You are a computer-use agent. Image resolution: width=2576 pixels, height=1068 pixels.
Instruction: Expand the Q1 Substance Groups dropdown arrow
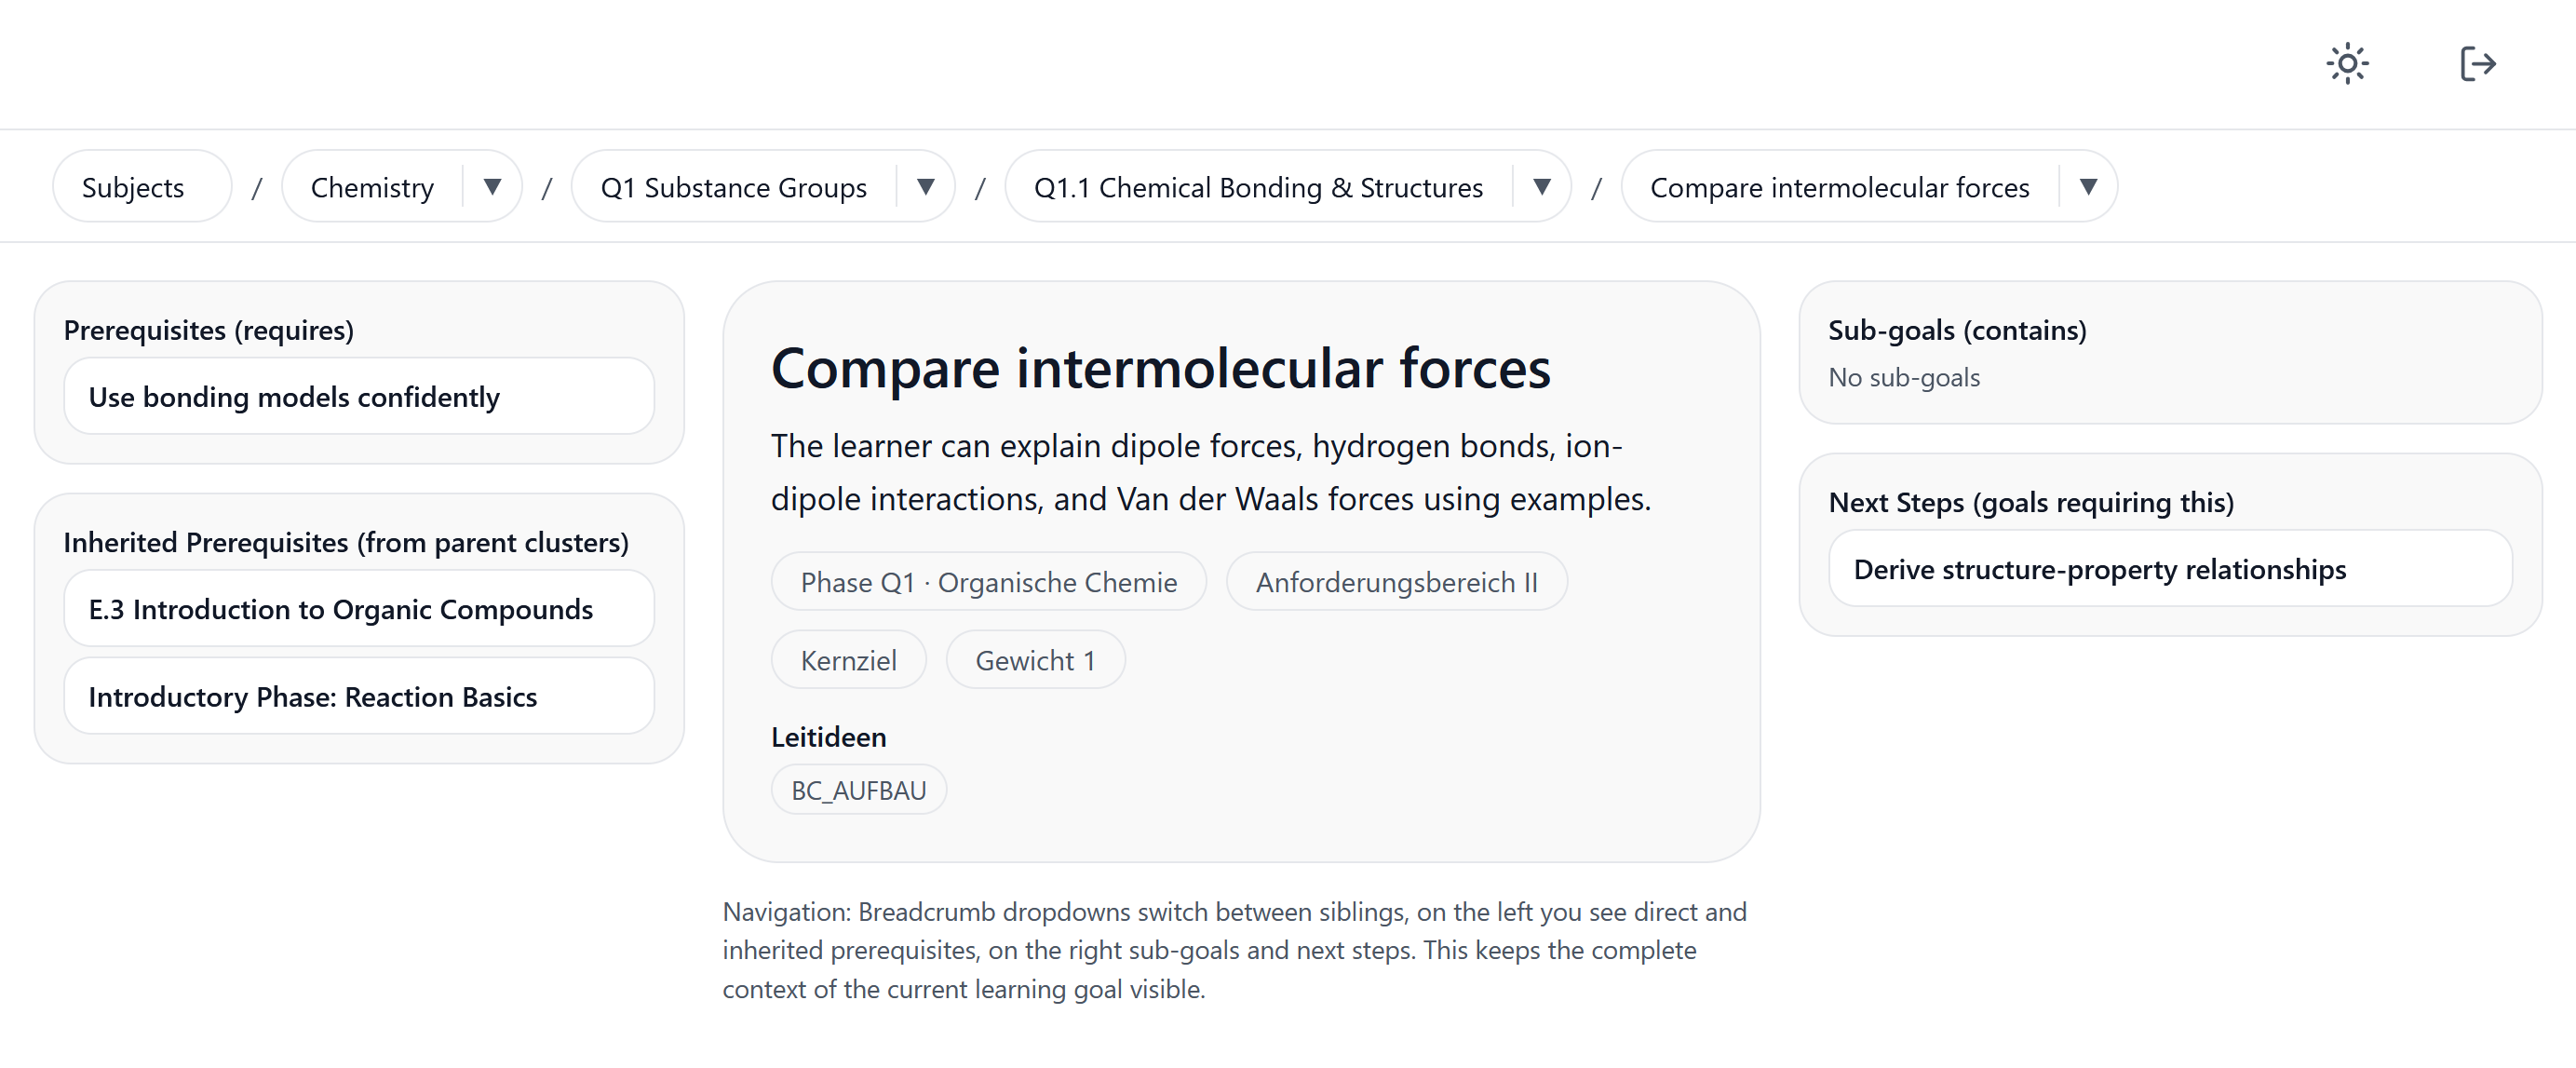coord(925,187)
